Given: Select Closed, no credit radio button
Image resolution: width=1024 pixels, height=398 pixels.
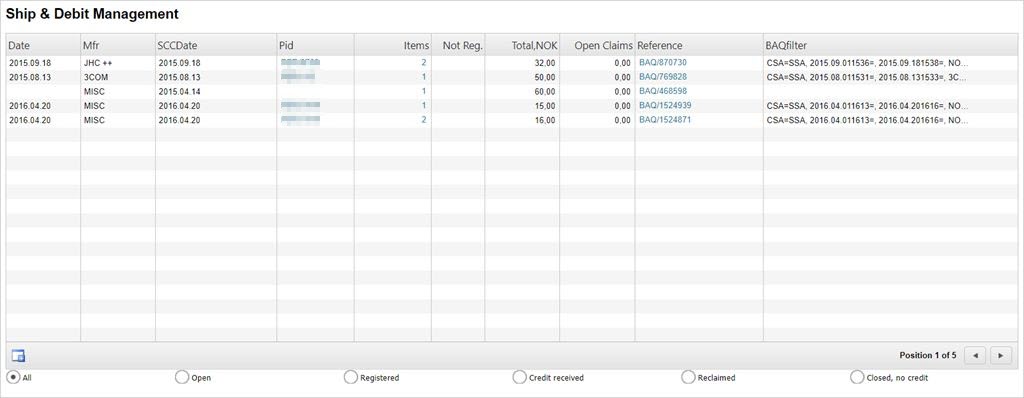Looking at the screenshot, I should pyautogui.click(x=857, y=377).
